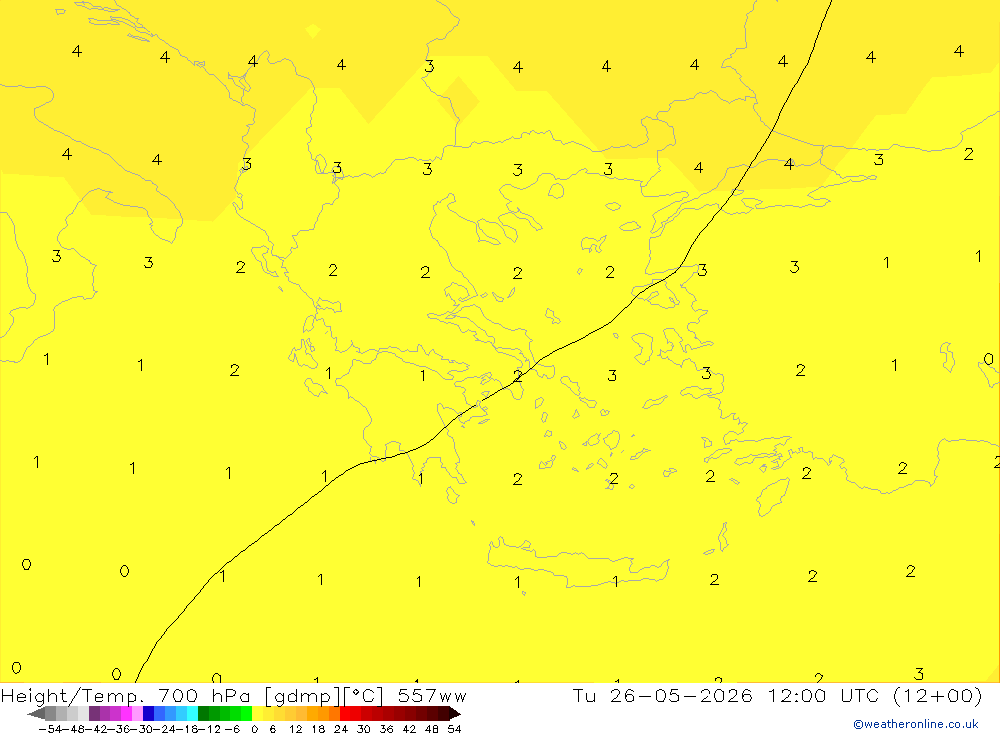
Task: Select the "557ww" model code text
Action: [432, 695]
